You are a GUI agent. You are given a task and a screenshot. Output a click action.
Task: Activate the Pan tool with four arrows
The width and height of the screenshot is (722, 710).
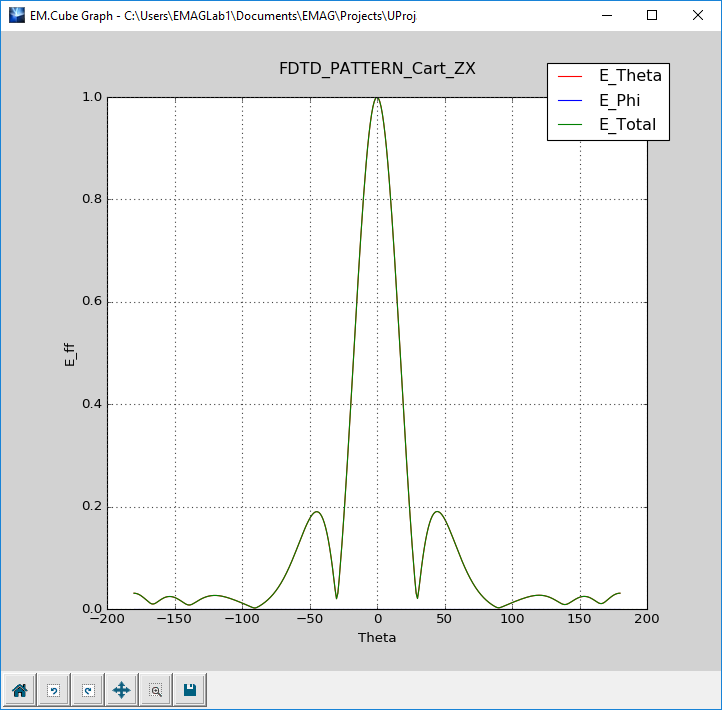click(x=121, y=689)
